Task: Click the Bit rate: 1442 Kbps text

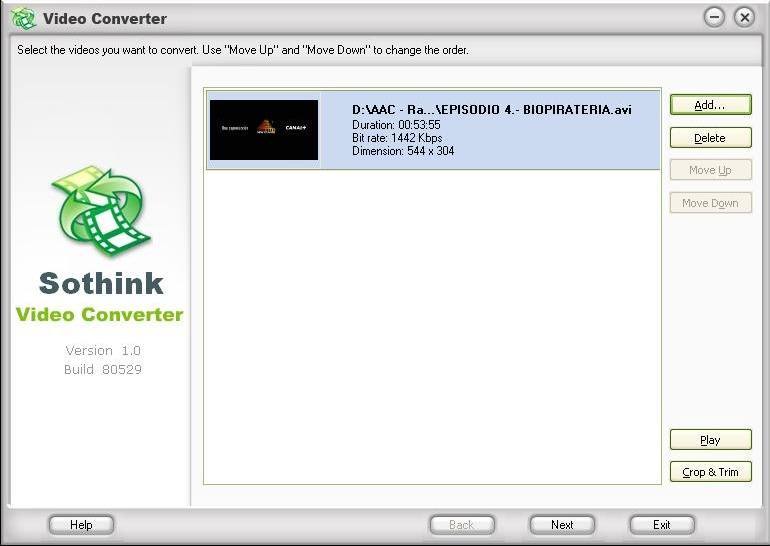Action: point(397,138)
